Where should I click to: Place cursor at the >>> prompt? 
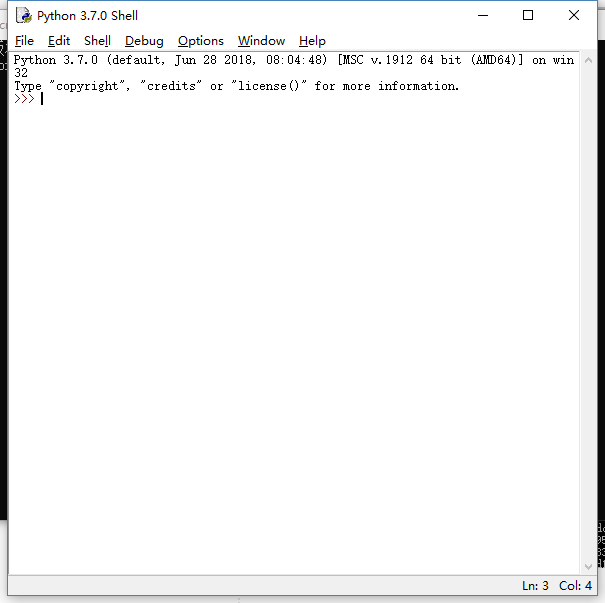pyautogui.click(x=42, y=99)
